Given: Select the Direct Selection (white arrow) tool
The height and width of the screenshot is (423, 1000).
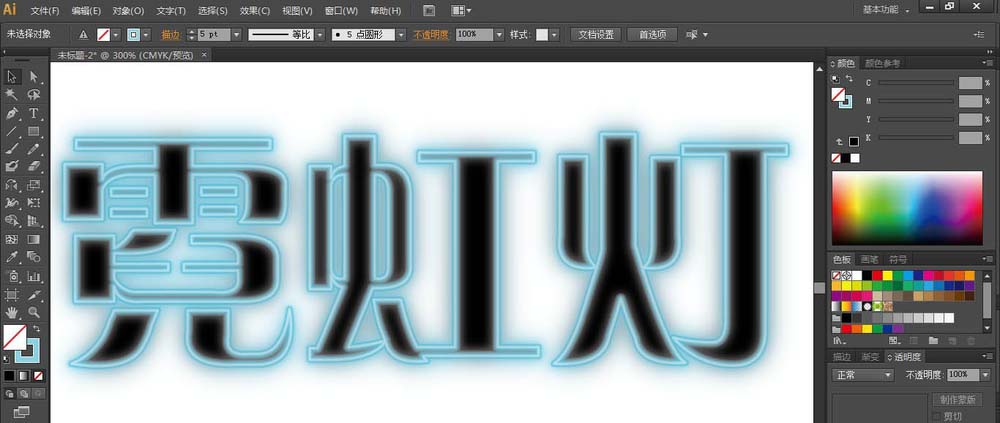Looking at the screenshot, I should click(34, 77).
